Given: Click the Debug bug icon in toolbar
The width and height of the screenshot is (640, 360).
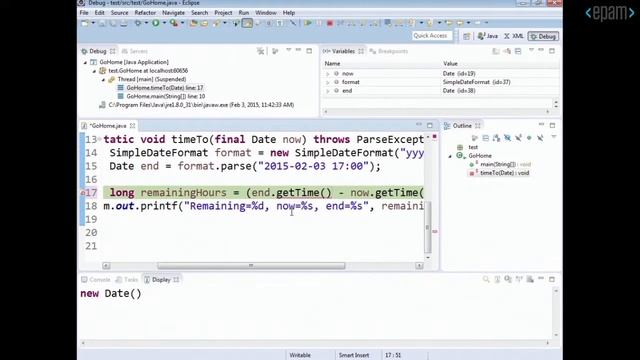Looking at the screenshot, I should pyautogui.click(x=138, y=23).
